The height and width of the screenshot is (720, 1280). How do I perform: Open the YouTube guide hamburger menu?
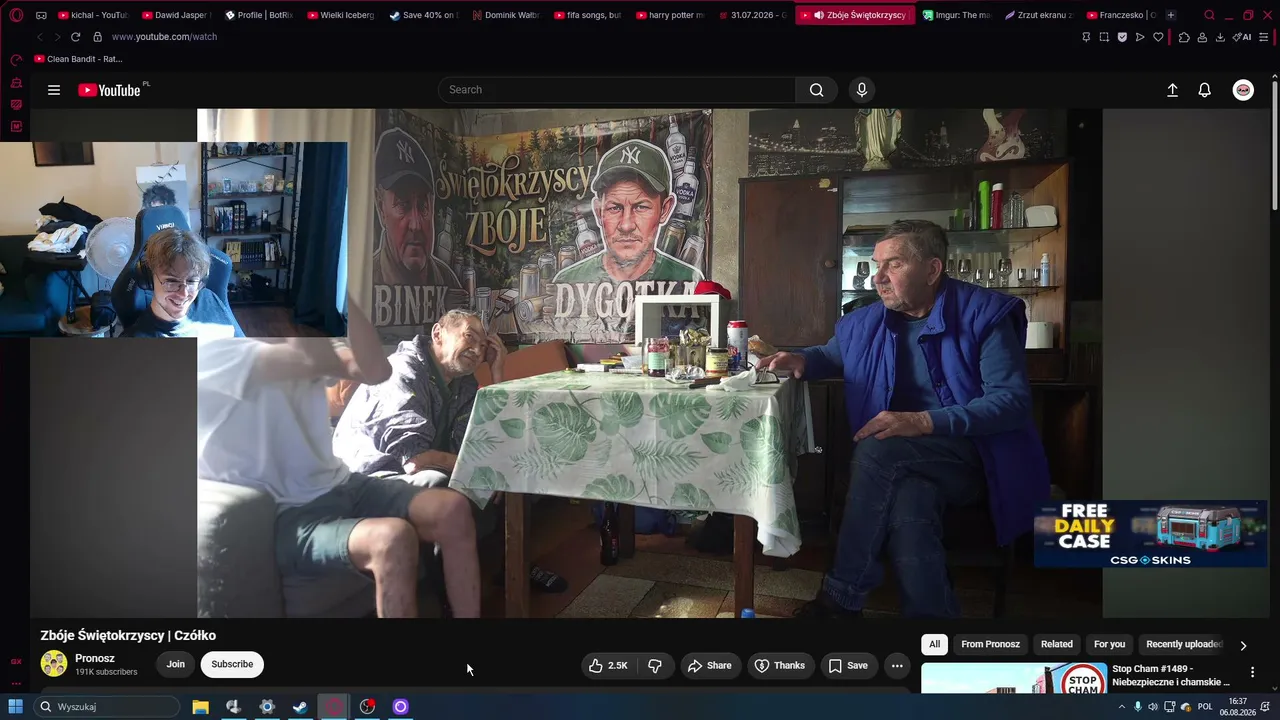coord(54,90)
